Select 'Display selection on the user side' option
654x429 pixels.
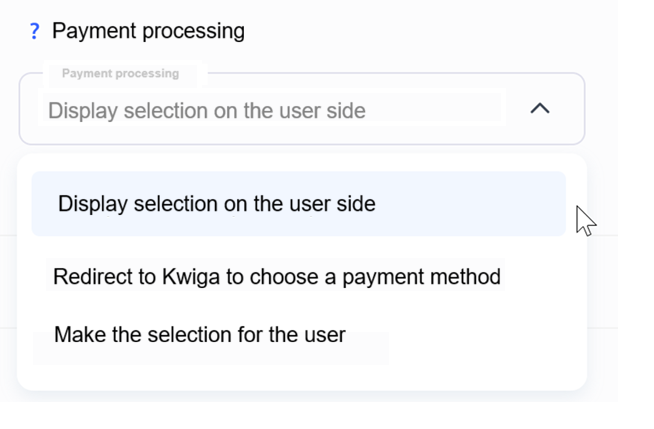tap(216, 204)
